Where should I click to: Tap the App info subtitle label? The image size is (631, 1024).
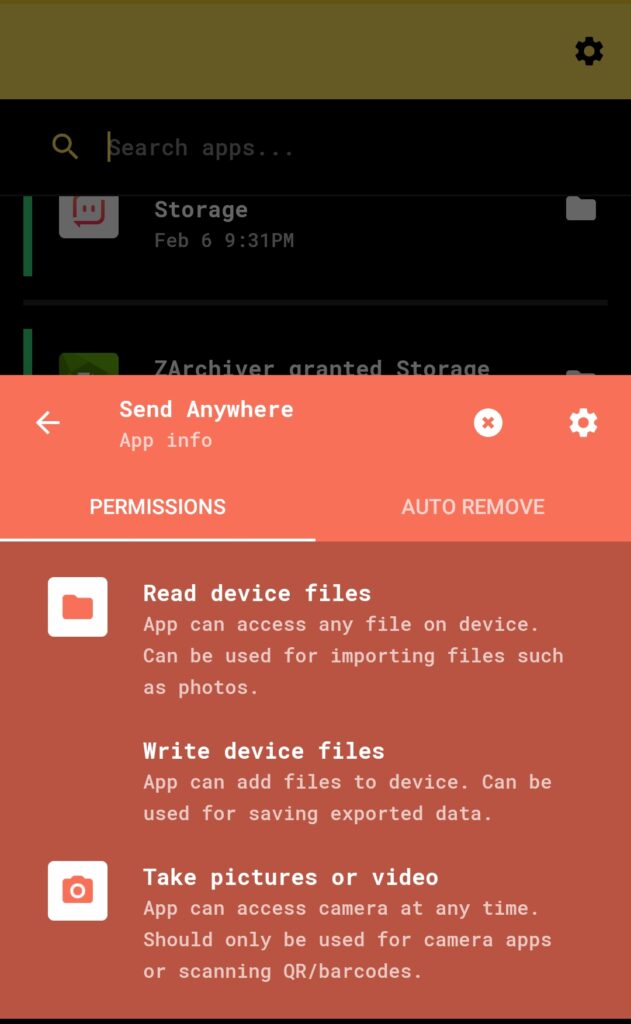166,440
